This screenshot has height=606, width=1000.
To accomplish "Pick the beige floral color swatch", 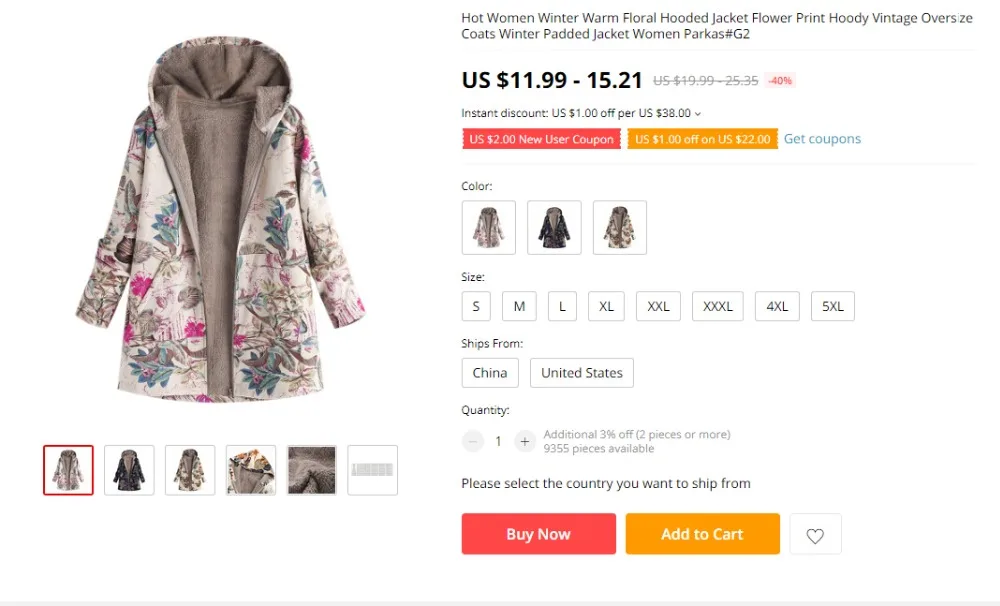I will (620, 228).
